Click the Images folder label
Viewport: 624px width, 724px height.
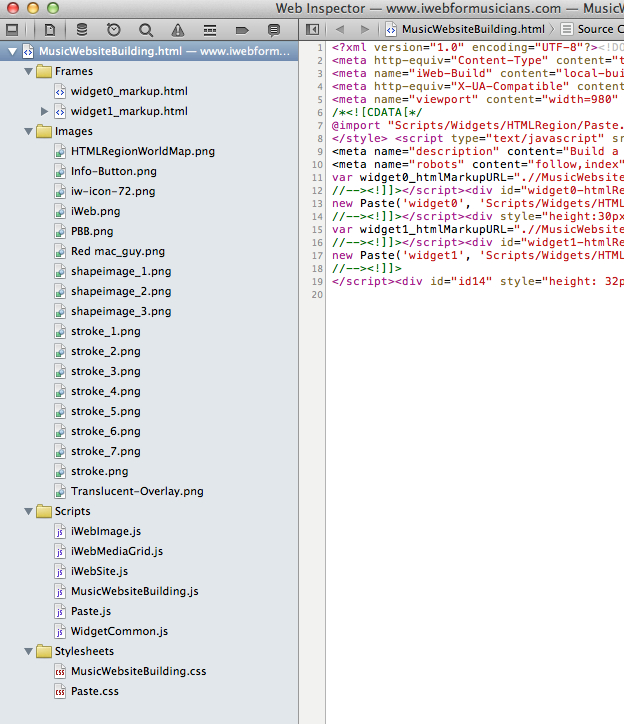[74, 131]
